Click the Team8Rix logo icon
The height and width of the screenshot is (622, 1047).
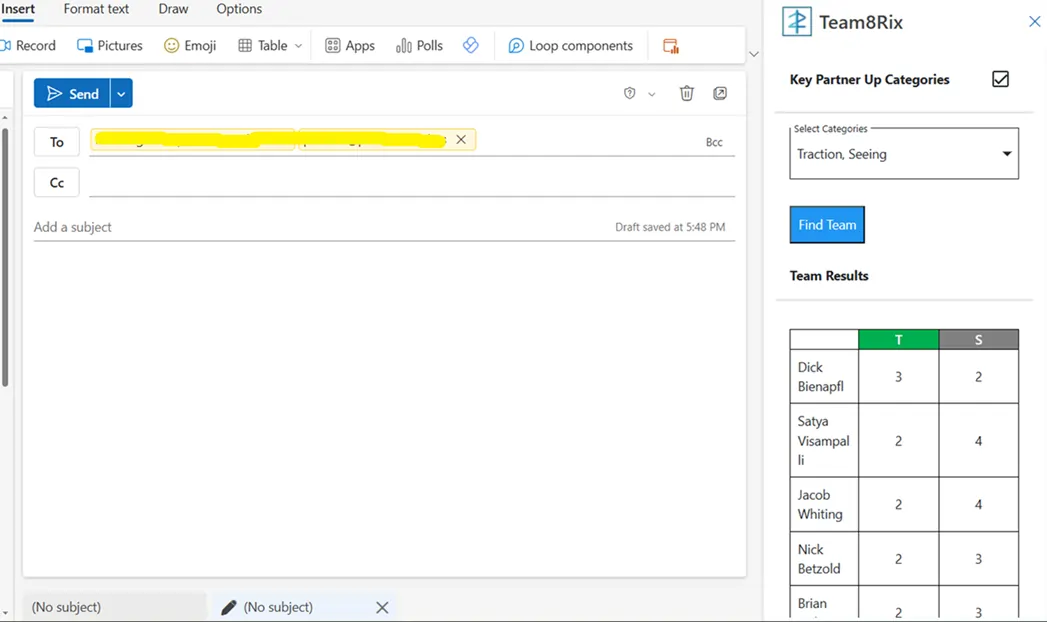(x=797, y=21)
